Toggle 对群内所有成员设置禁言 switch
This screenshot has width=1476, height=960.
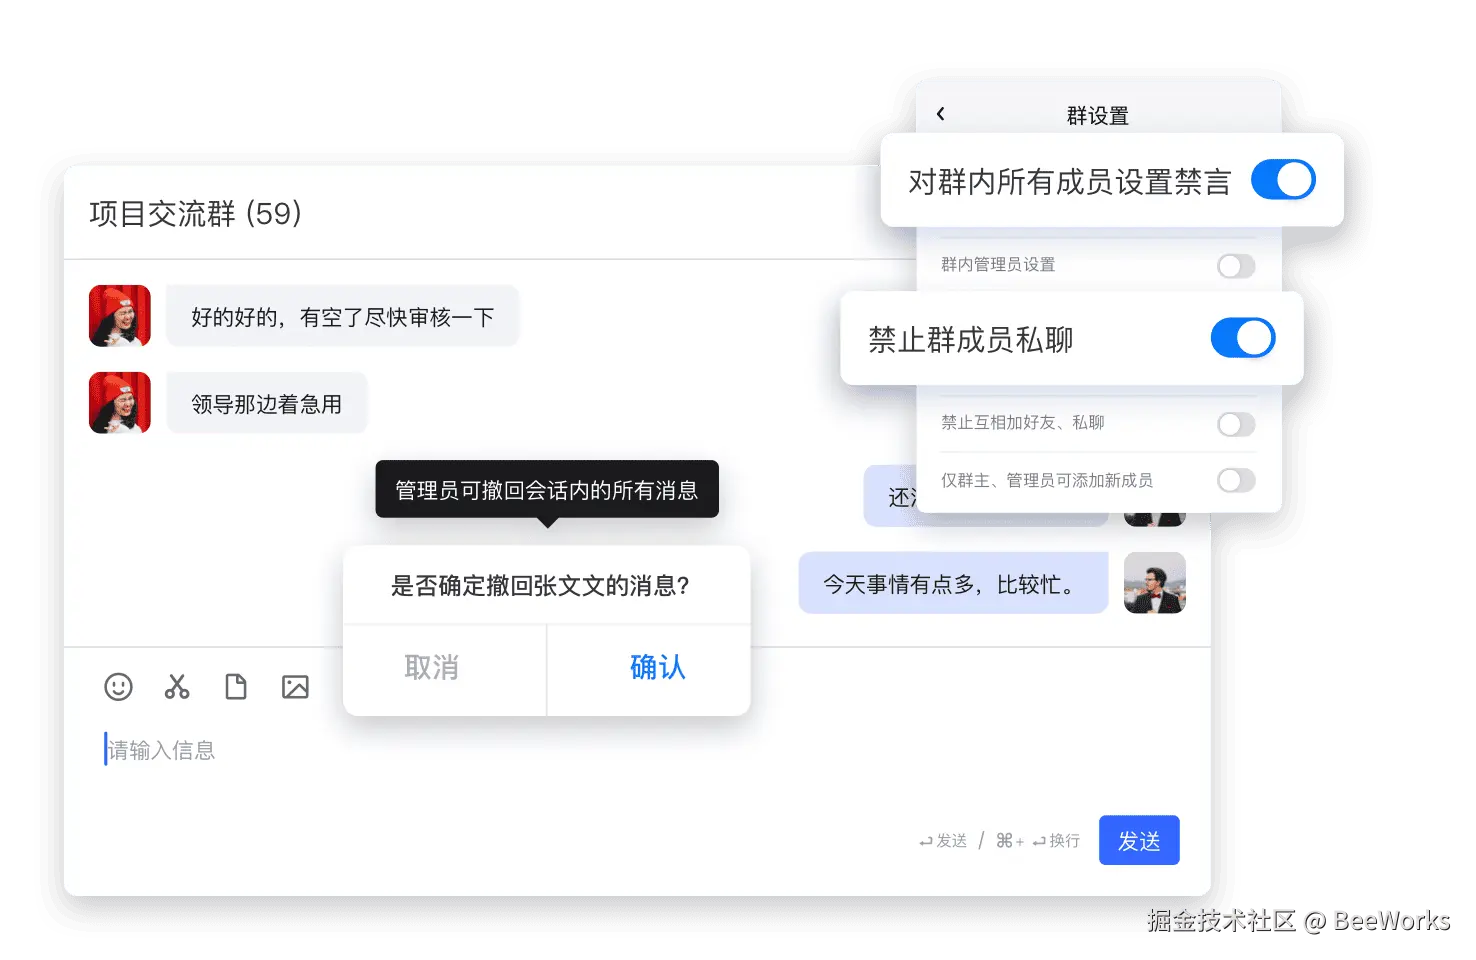tap(1283, 180)
